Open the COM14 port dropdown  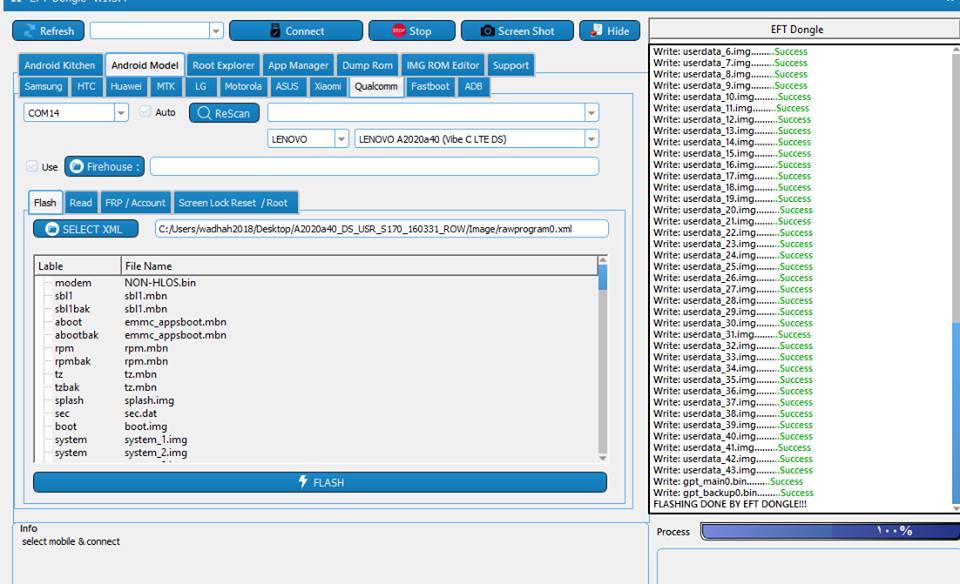click(x=121, y=113)
